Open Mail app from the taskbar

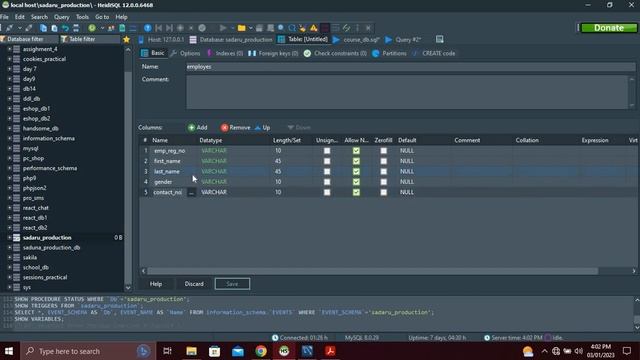pos(238,351)
